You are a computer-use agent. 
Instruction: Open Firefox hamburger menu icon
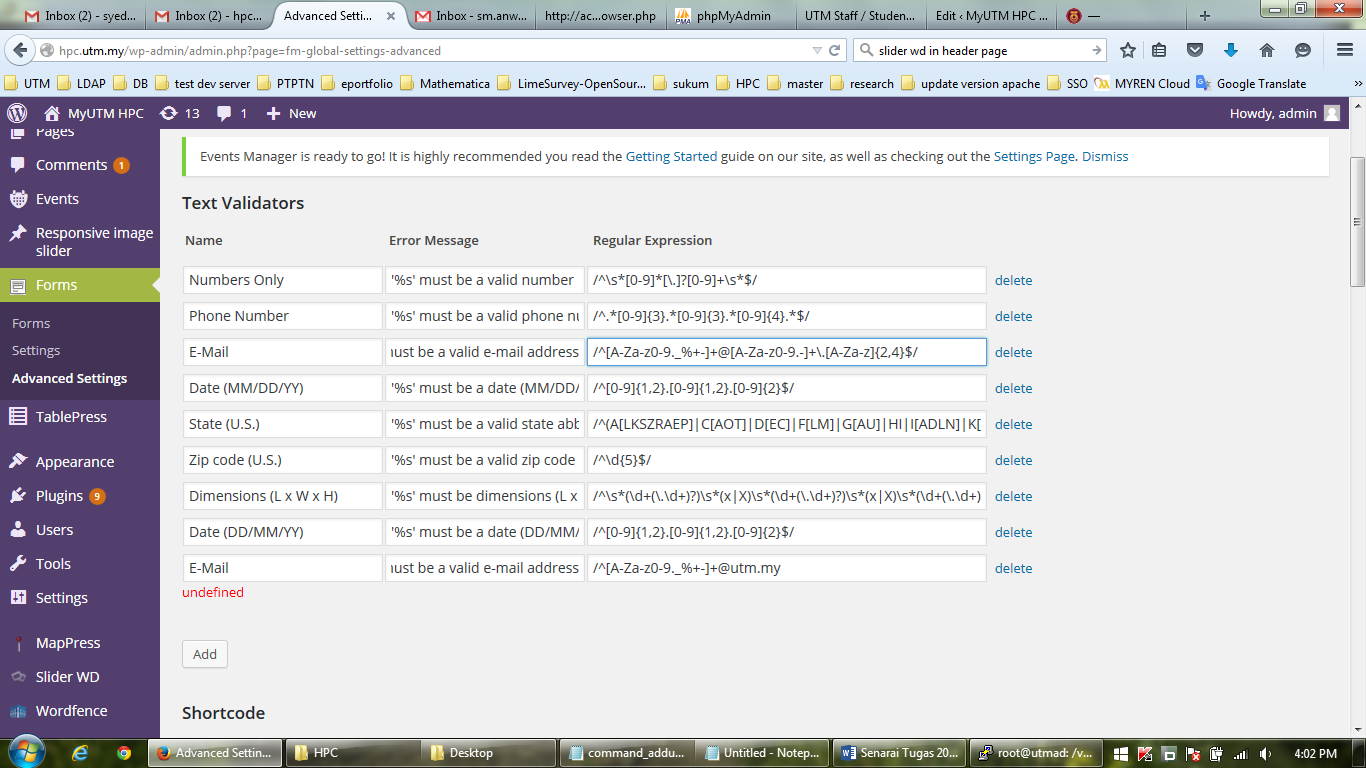(x=1344, y=50)
